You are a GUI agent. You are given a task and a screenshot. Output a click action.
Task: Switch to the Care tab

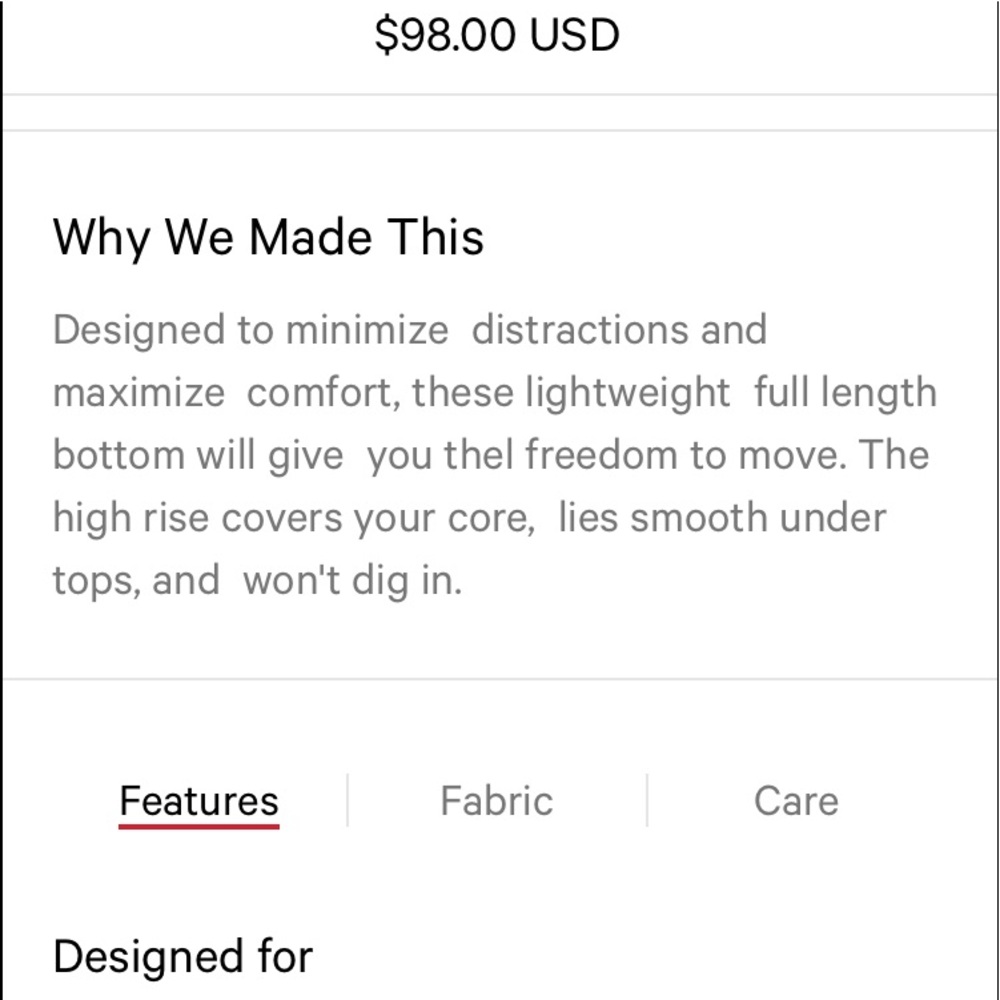pyautogui.click(x=795, y=799)
